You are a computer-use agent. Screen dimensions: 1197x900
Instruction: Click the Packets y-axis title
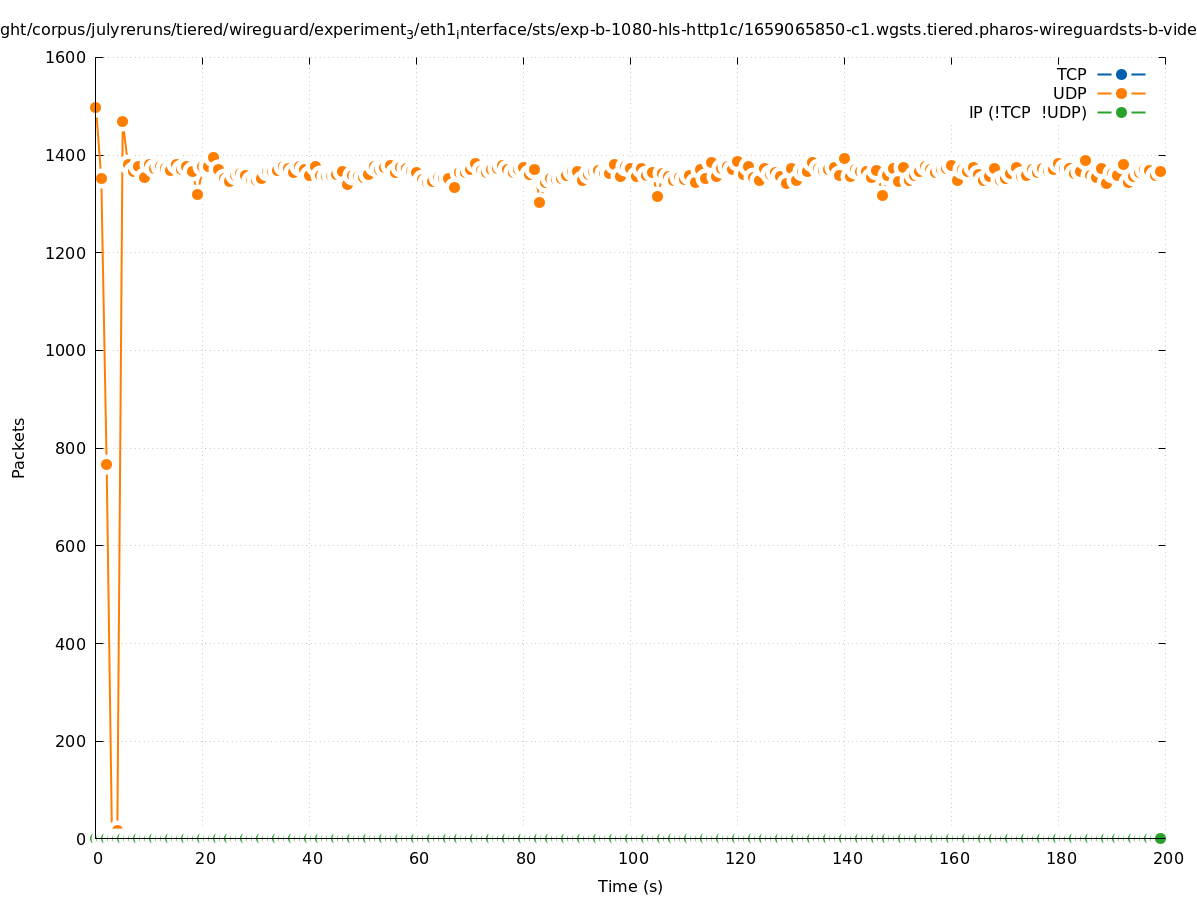(x=19, y=447)
